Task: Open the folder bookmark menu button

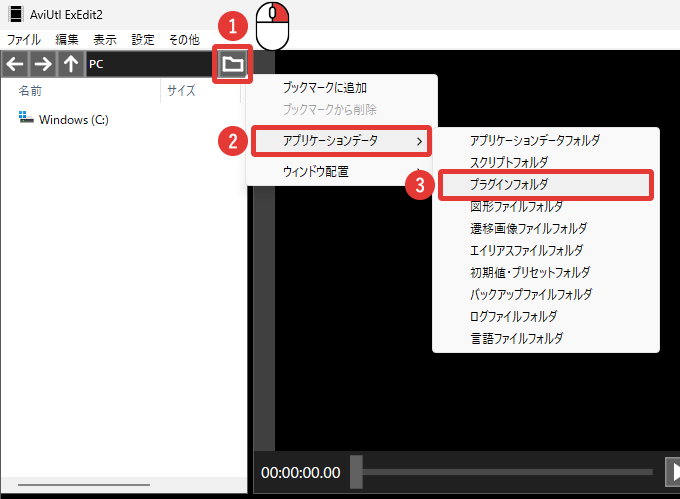Action: 232,64
